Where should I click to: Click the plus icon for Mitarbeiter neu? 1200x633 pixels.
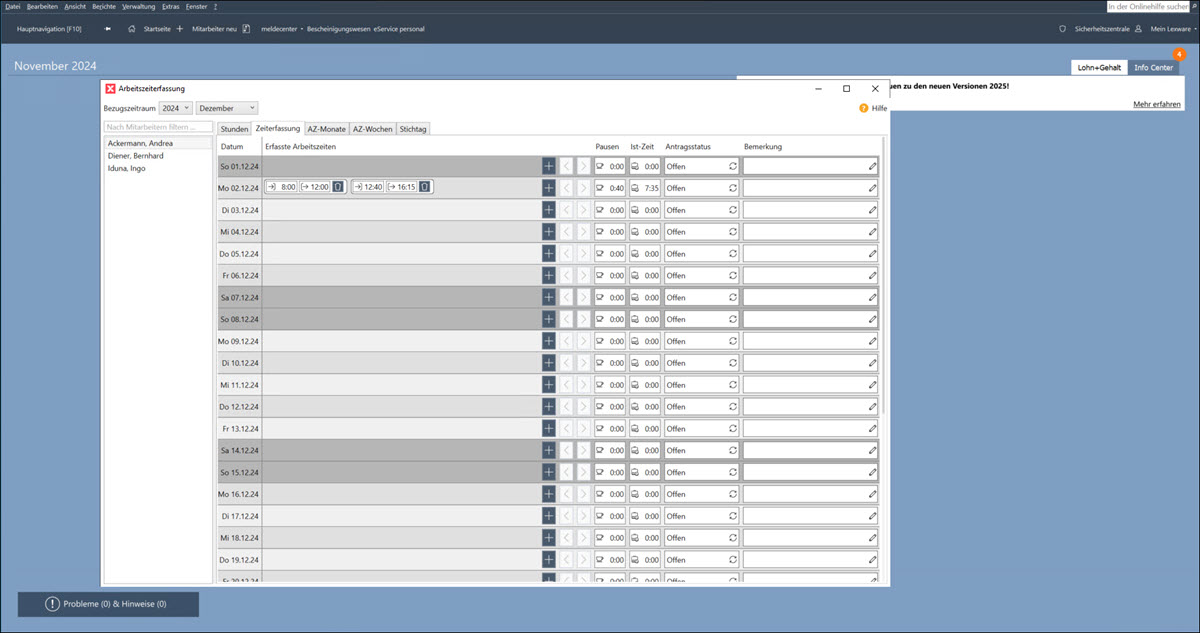(x=179, y=29)
